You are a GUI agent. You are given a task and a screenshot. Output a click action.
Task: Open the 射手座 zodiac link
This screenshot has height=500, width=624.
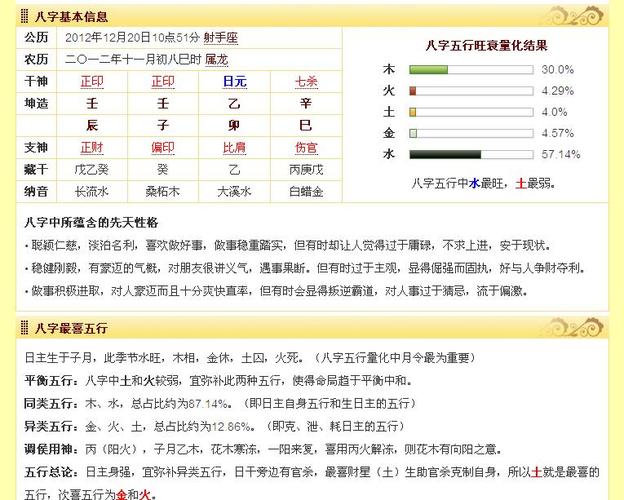220,38
